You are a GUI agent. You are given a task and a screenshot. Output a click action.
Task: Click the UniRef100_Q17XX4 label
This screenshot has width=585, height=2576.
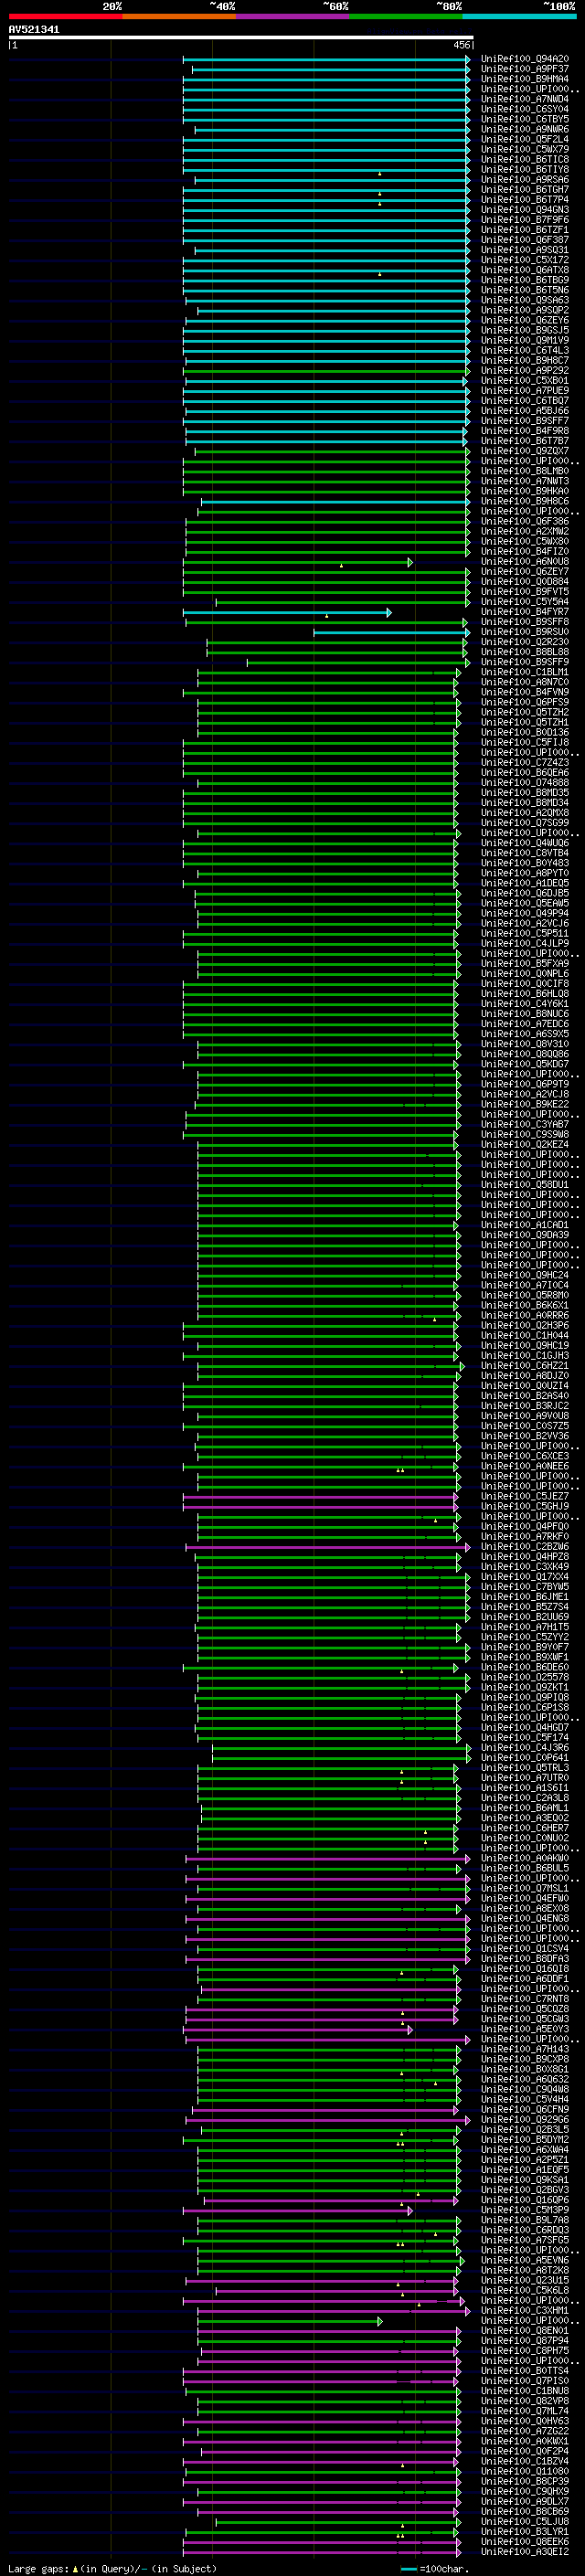coord(524,1577)
